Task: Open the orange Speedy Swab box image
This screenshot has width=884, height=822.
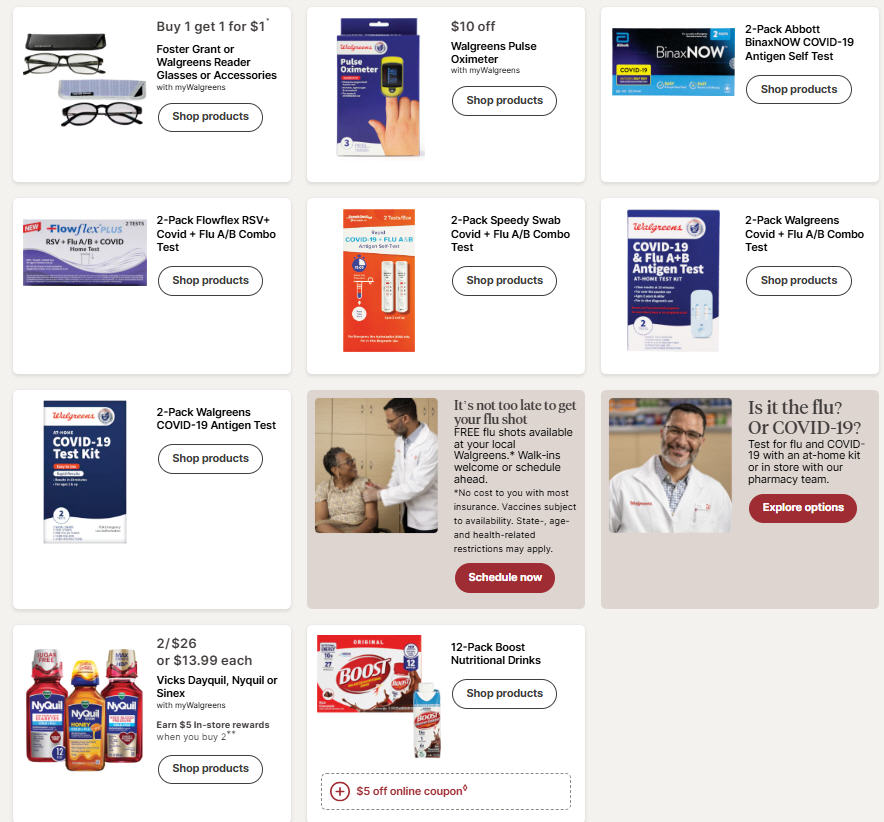Action: (379, 280)
